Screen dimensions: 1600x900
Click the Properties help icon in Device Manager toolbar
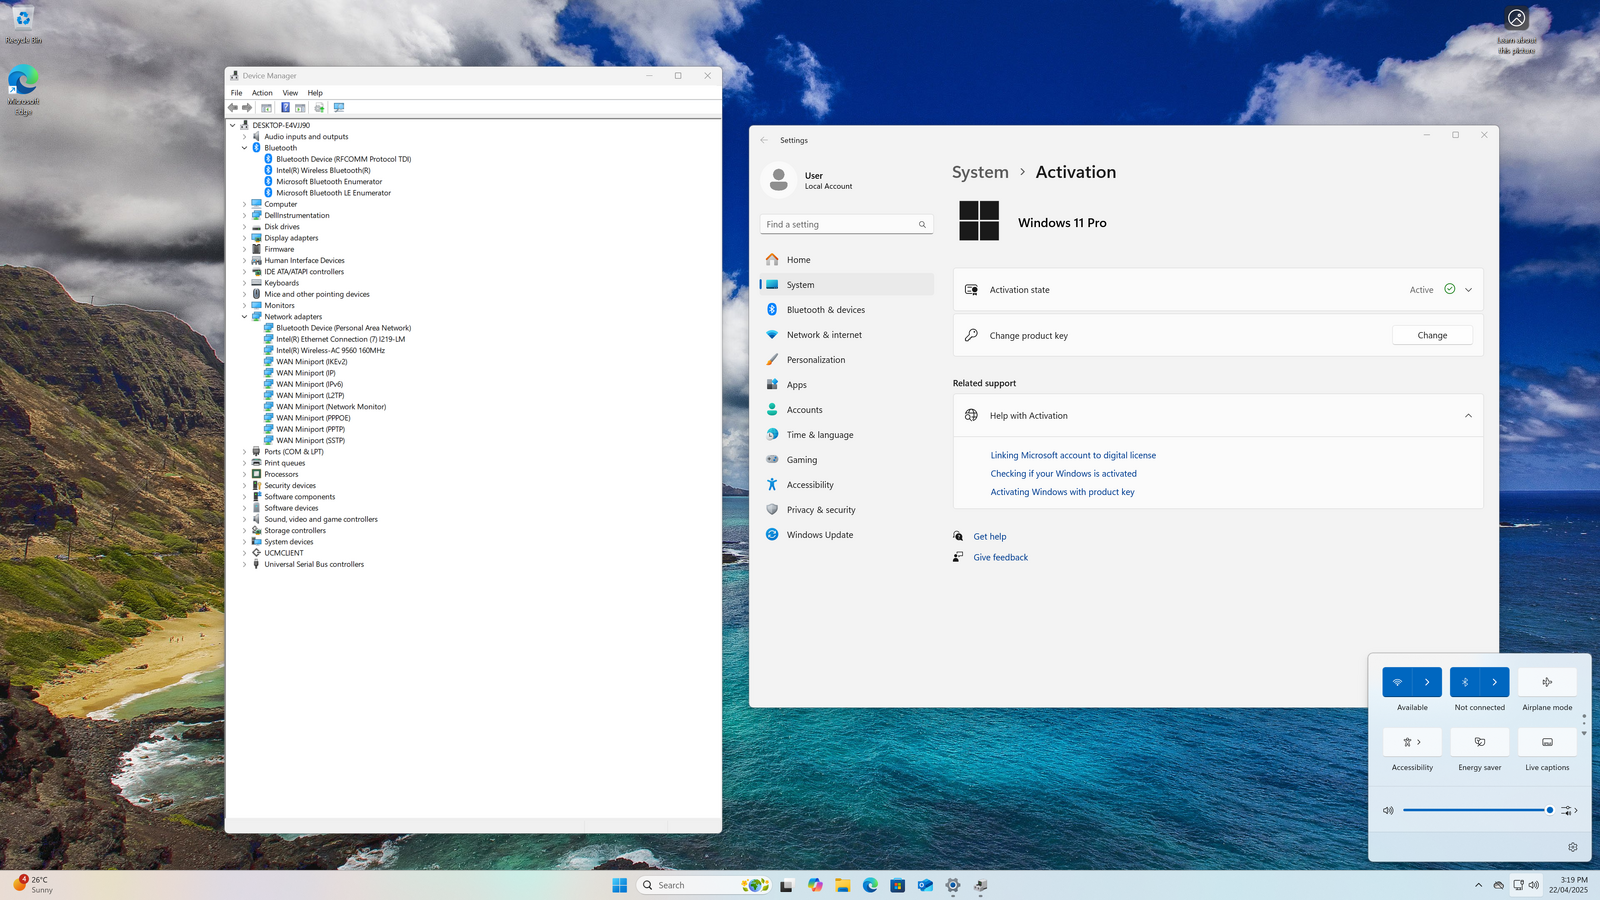(x=285, y=108)
